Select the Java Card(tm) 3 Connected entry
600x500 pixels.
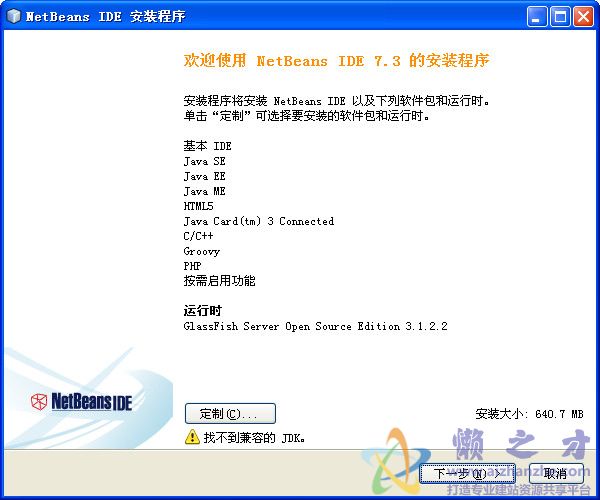259,221
